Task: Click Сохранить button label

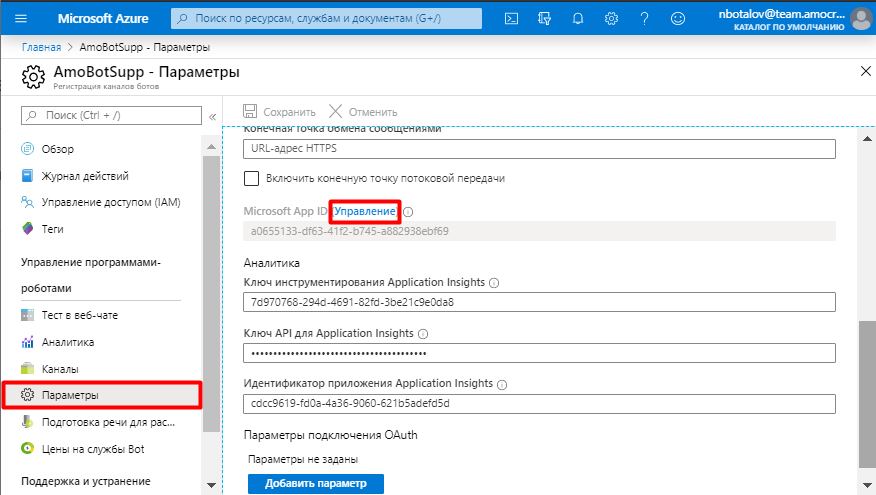Action: click(289, 112)
